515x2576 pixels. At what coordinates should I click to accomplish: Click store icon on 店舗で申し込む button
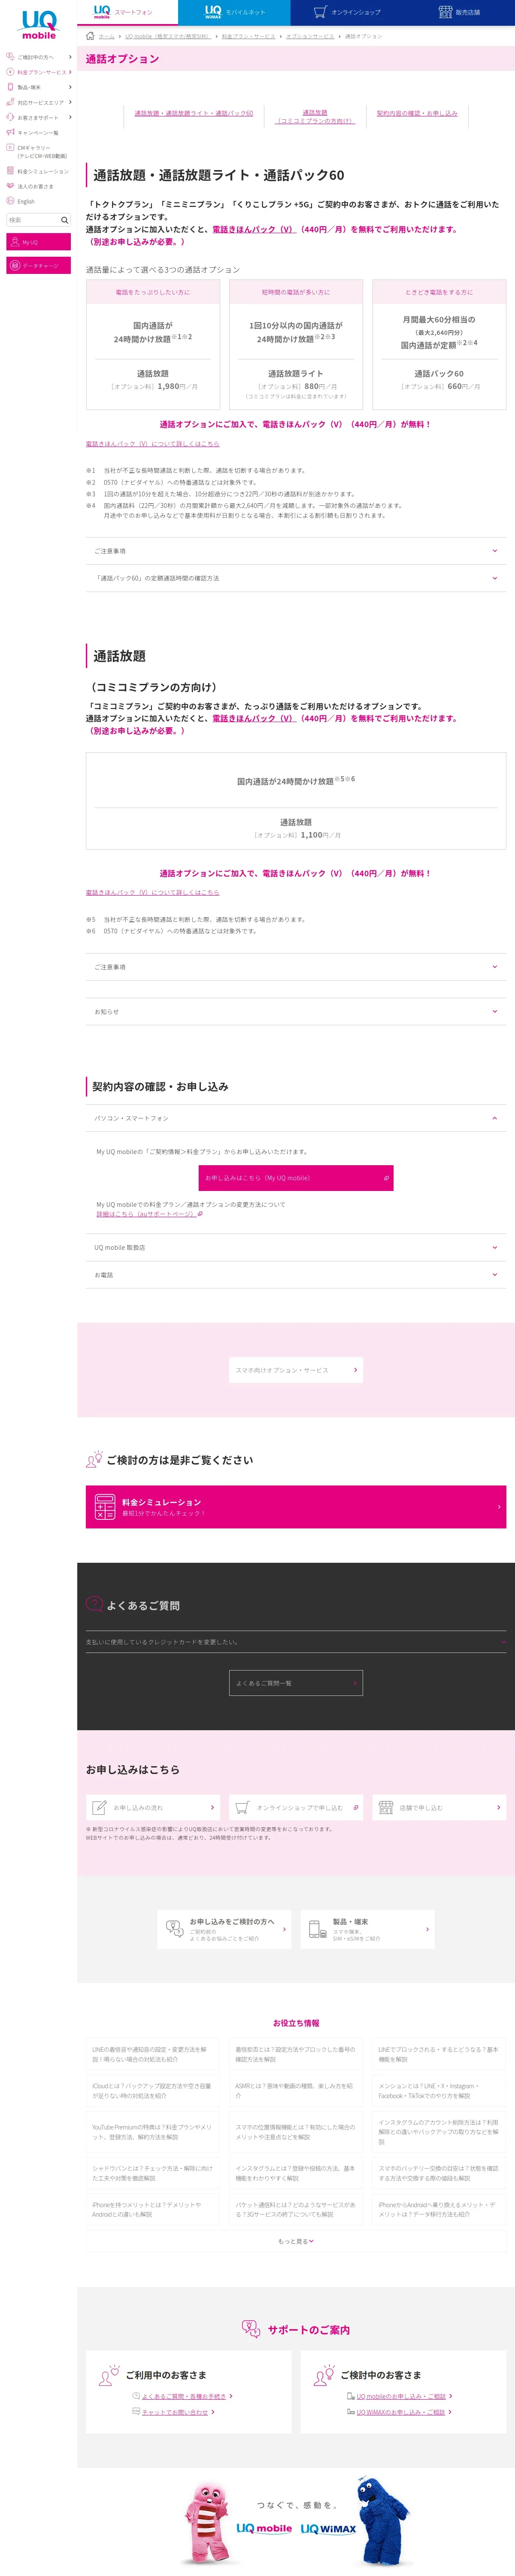[386, 1808]
